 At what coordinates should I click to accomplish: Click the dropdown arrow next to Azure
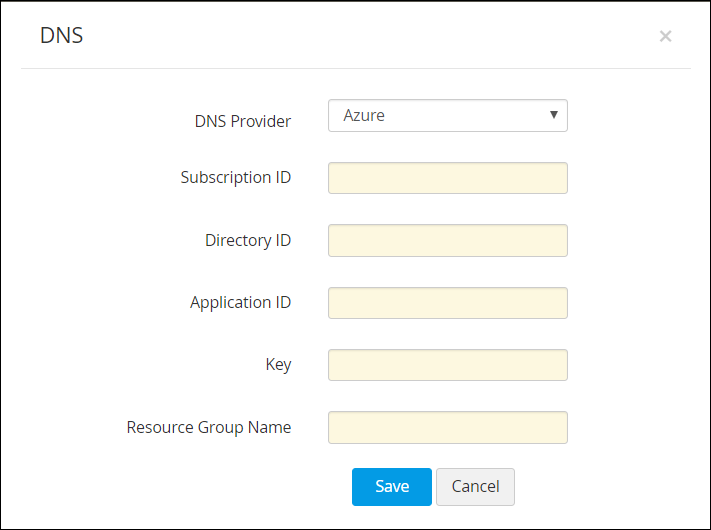point(553,115)
